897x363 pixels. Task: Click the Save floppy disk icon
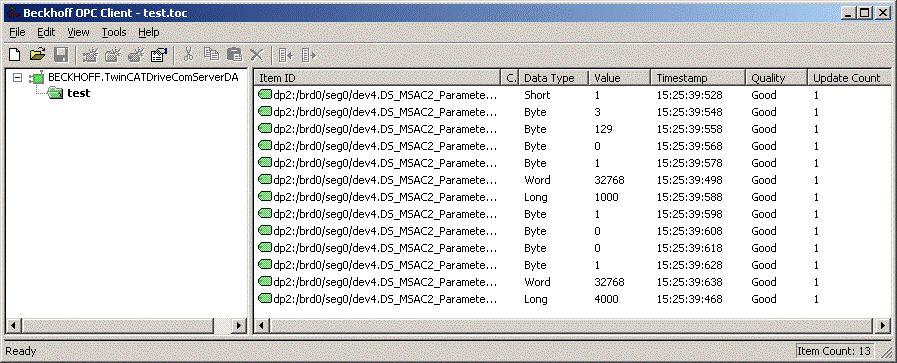61,55
